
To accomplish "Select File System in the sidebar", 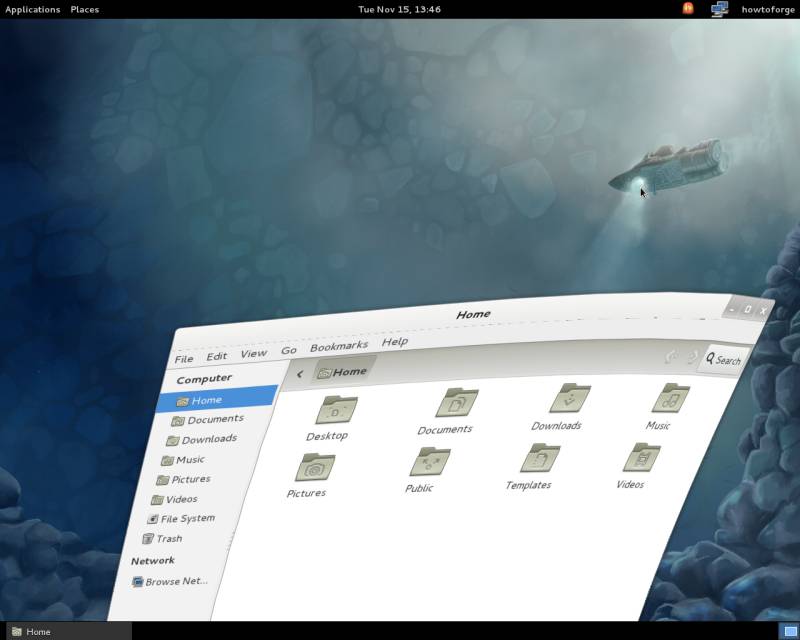I will click(x=186, y=518).
